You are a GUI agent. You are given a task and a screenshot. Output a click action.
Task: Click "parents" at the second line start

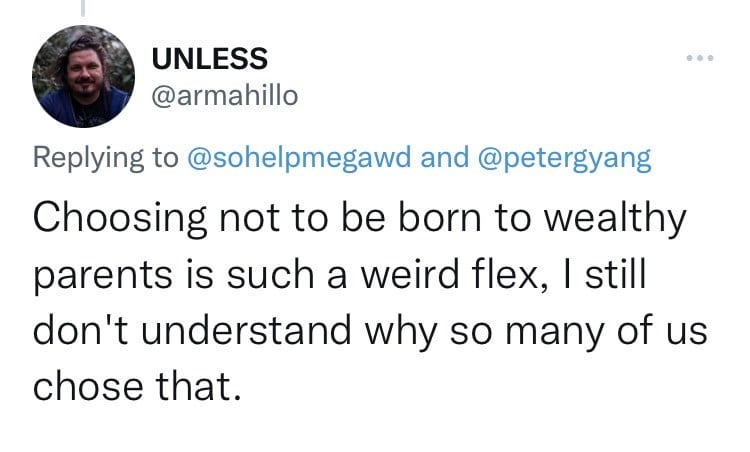(102, 276)
